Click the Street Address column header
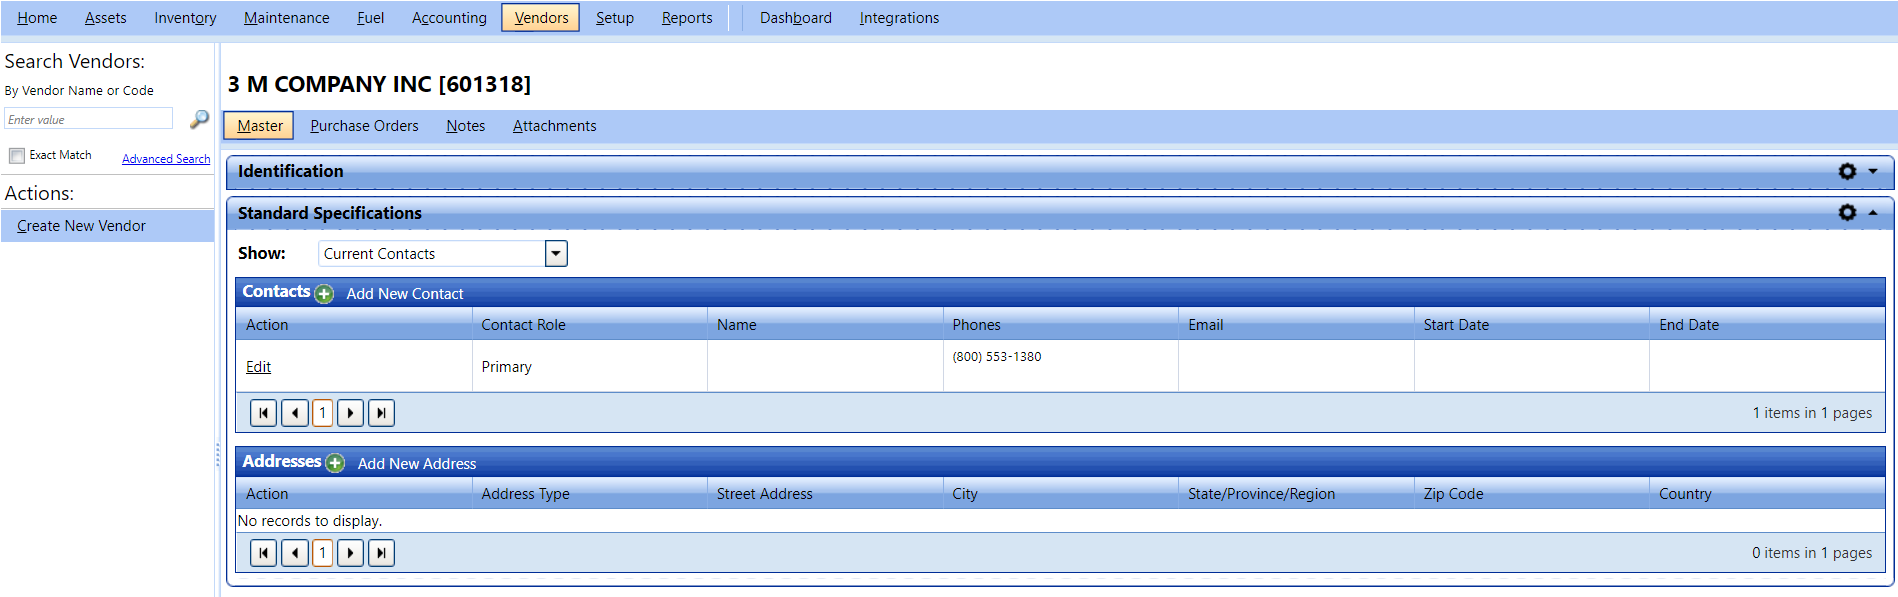The width and height of the screenshot is (1898, 597). (x=825, y=494)
